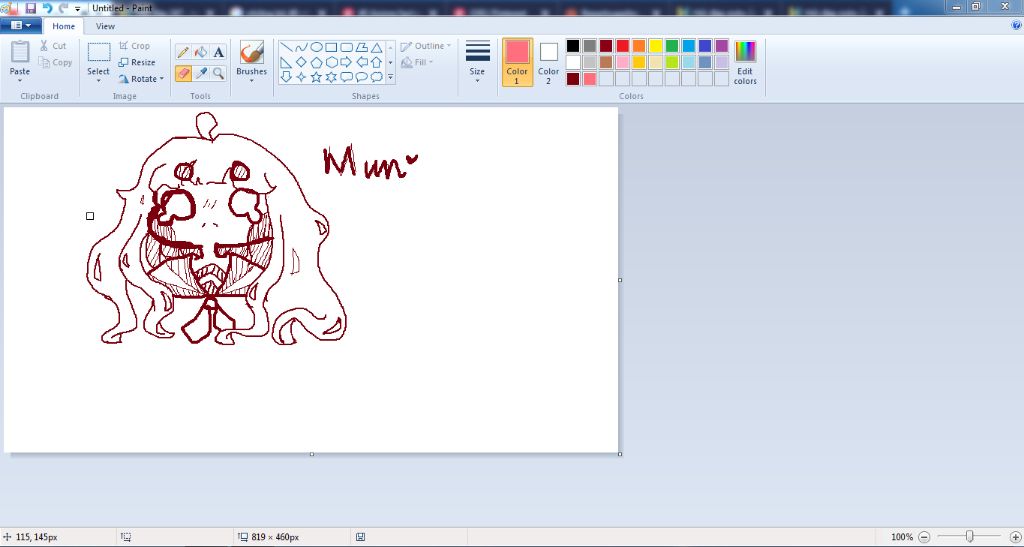Viewport: 1024px width, 547px height.
Task: Click the zoom out minus button
Action: 924,537
